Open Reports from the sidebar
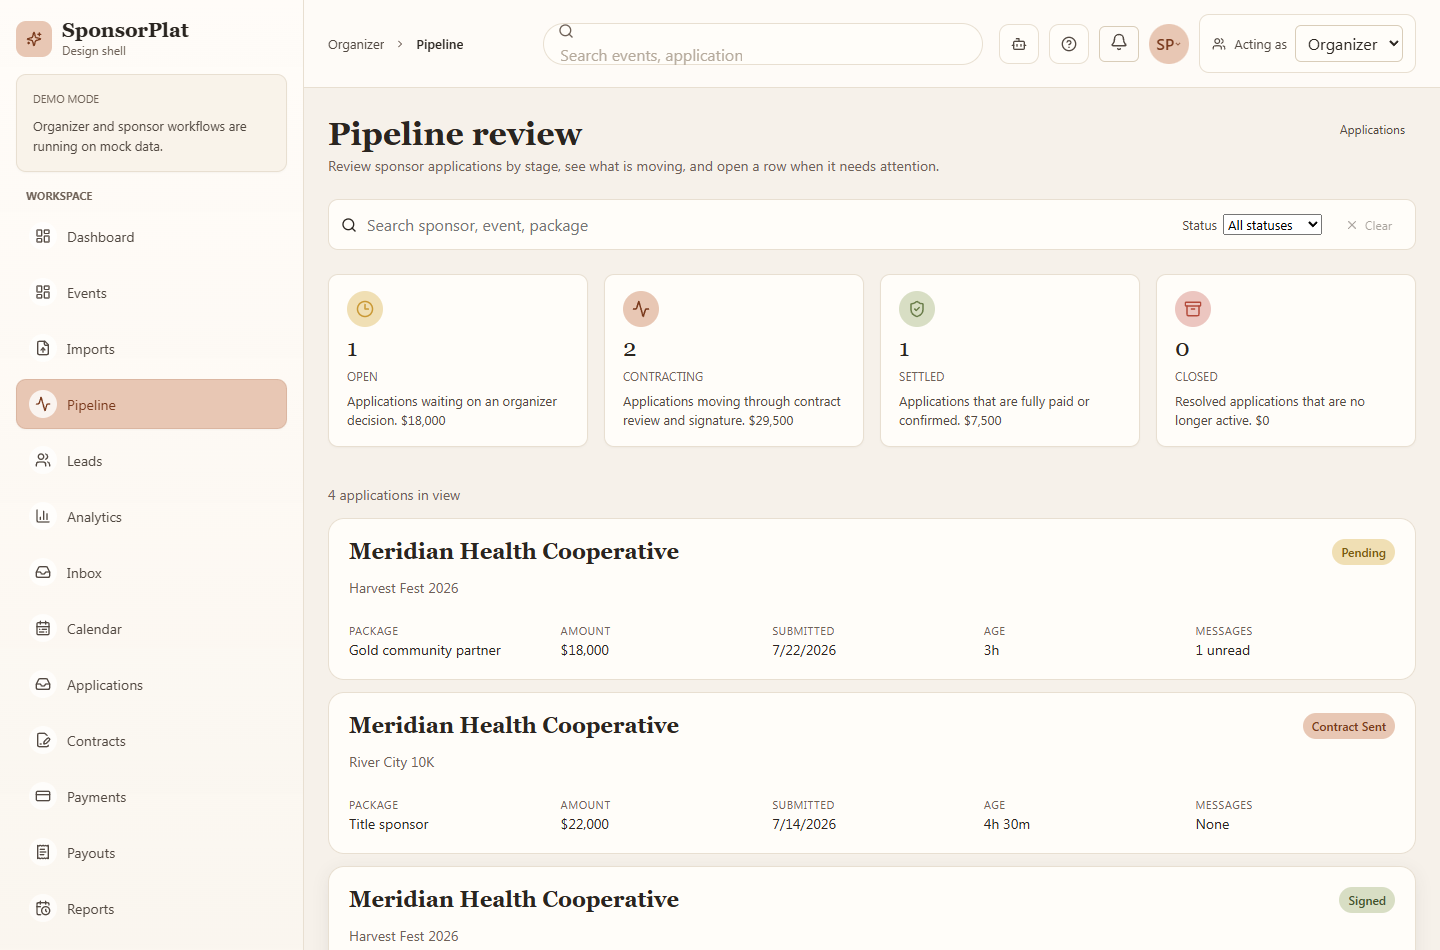Screen dimensions: 1440x950 click(151, 909)
